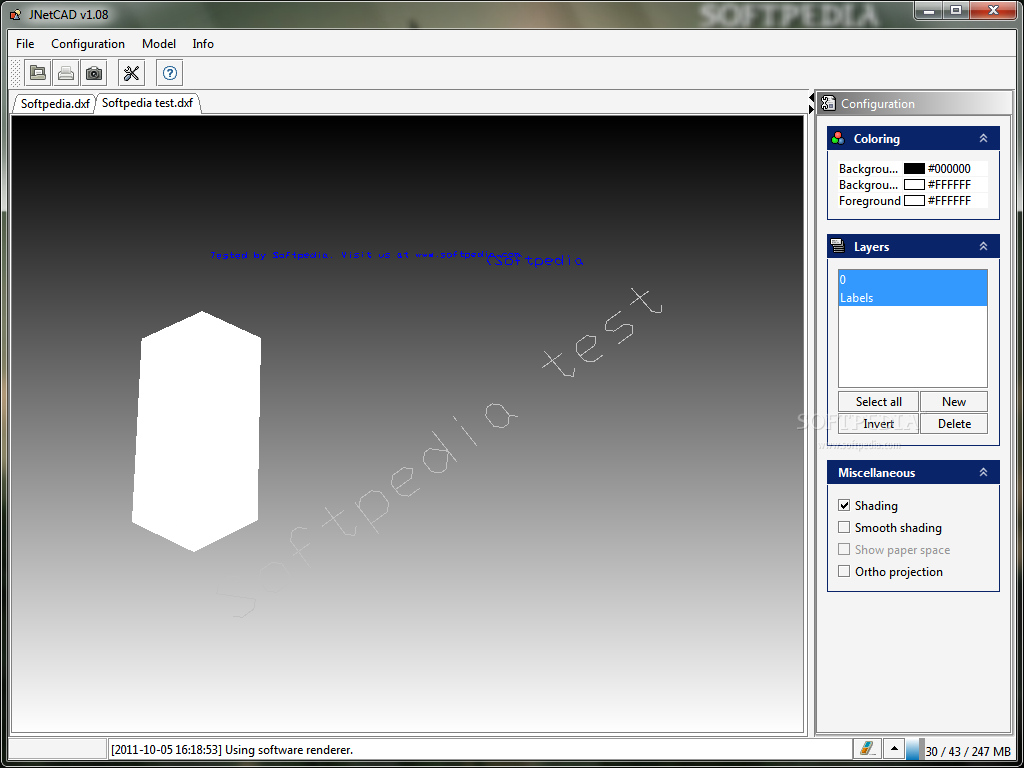Open the Model menu
This screenshot has height=768, width=1024.
click(159, 44)
